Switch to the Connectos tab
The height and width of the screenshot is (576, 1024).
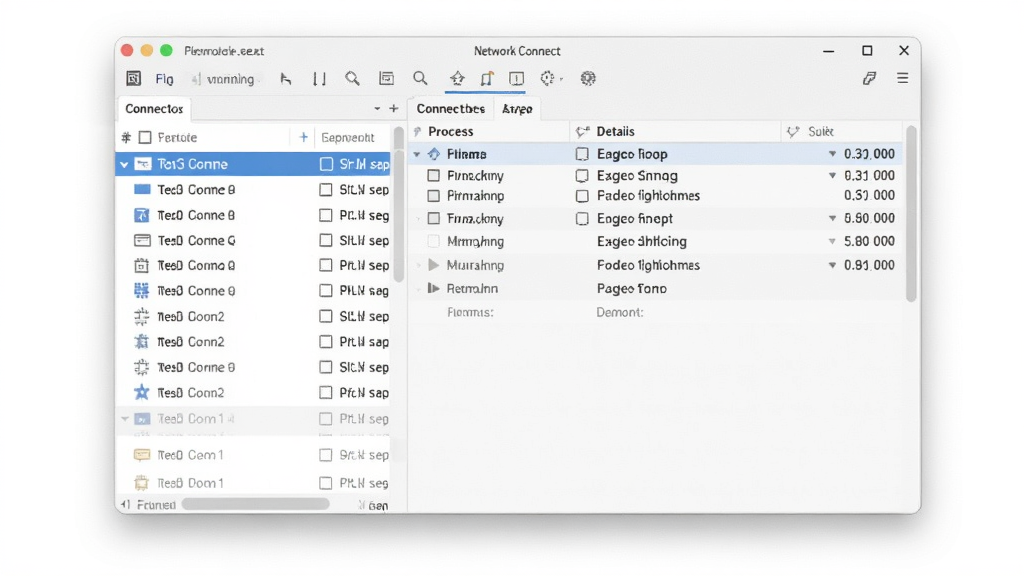point(154,108)
